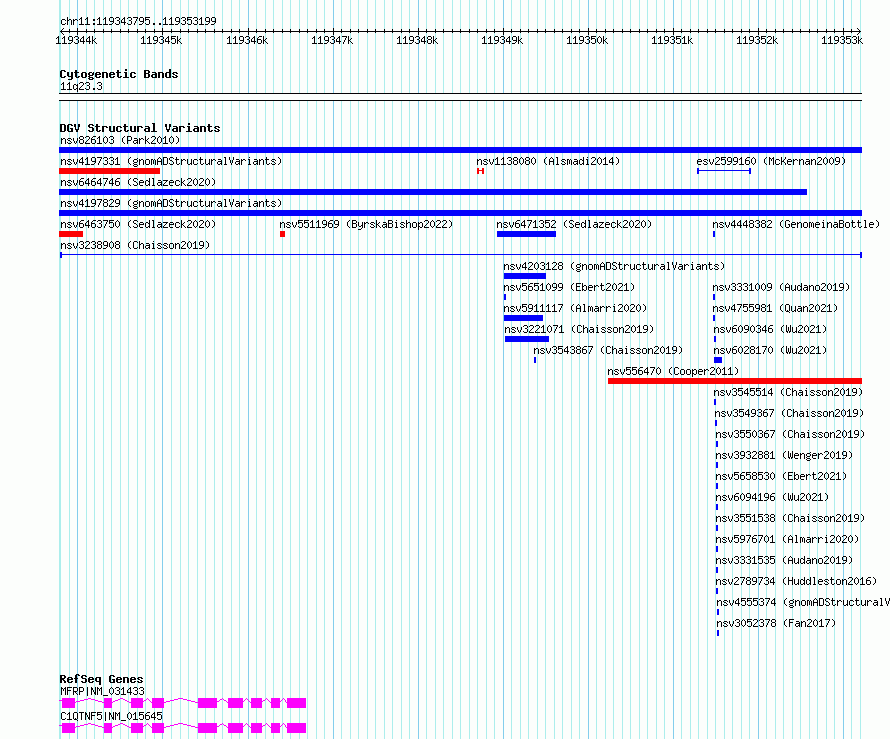Click the Cytogenetic Bands track title
Viewport: 890px width, 739px height.
click(x=119, y=74)
